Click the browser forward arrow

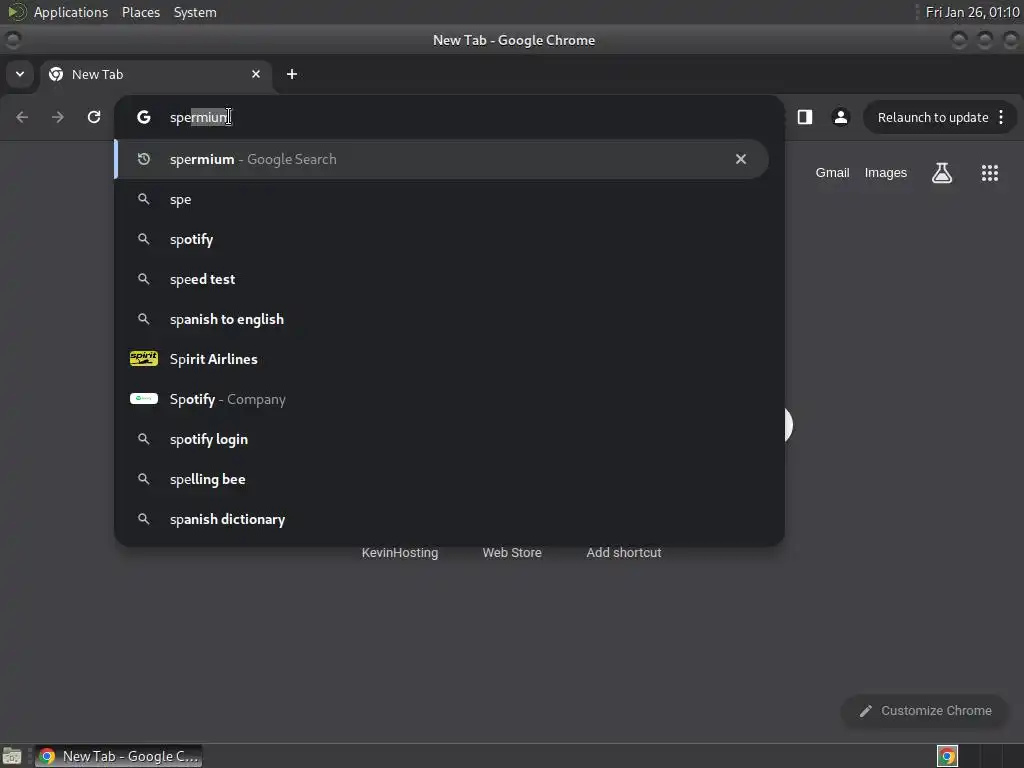click(x=58, y=117)
